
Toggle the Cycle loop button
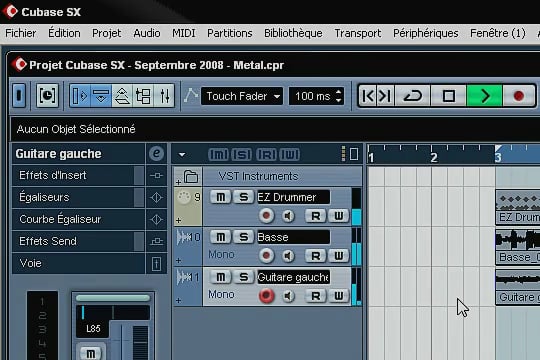pos(413,96)
